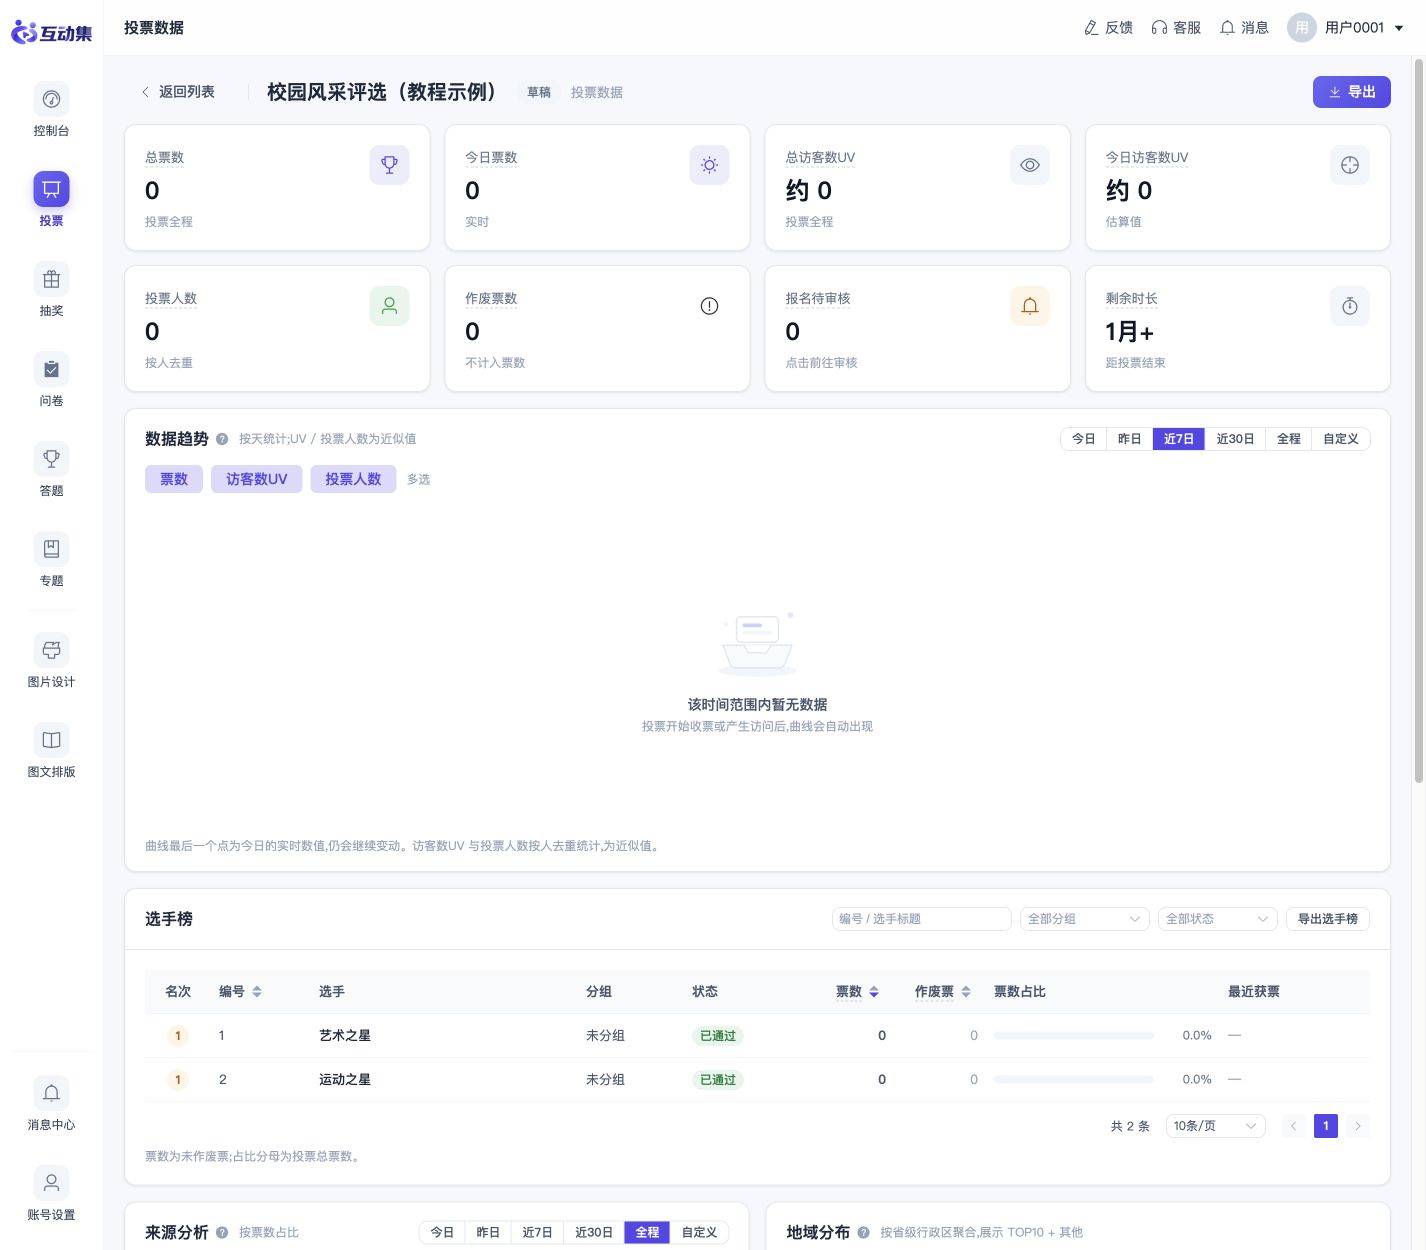Screen dimensions: 1426x1250
Task: Go to pagination page 1
Action: coord(1326,1126)
